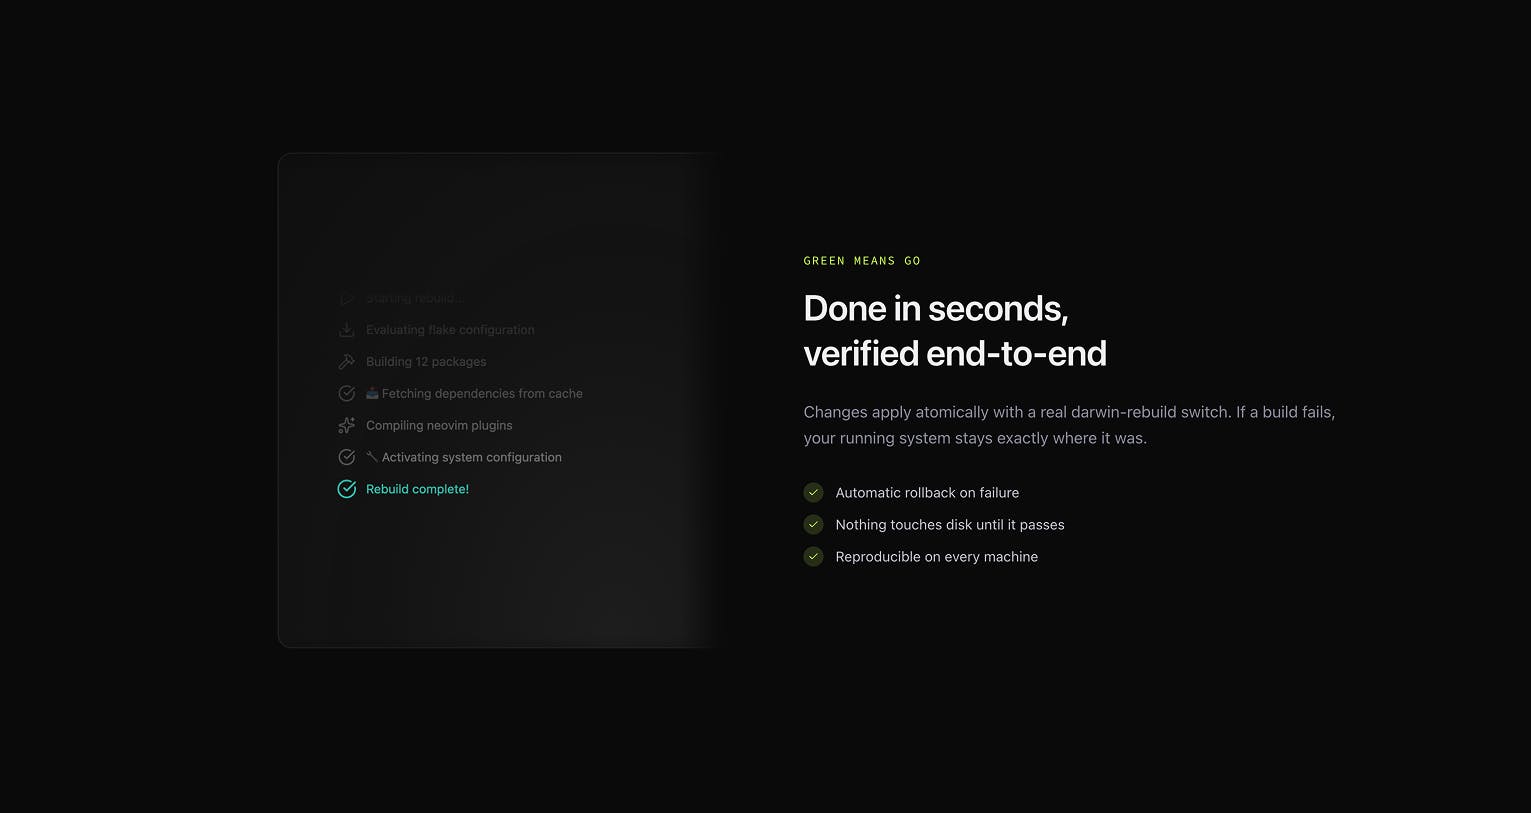The width and height of the screenshot is (1531, 813).
Task: Click the 'Nothing touches disk until it passes' text
Action: [950, 525]
